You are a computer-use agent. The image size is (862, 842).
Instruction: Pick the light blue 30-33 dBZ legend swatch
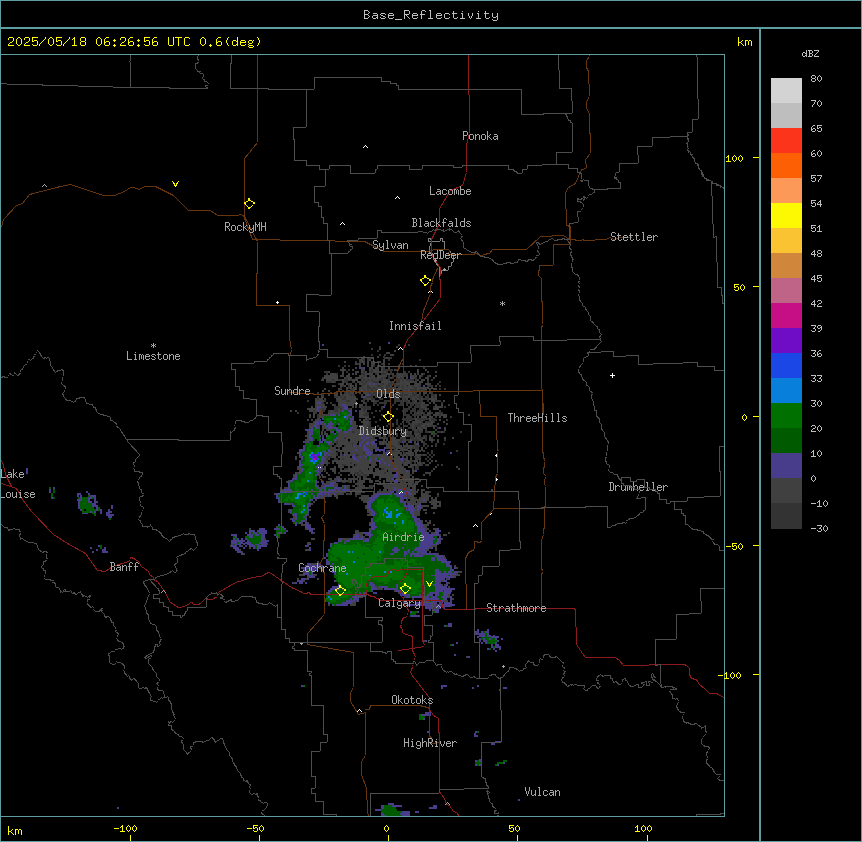[786, 390]
